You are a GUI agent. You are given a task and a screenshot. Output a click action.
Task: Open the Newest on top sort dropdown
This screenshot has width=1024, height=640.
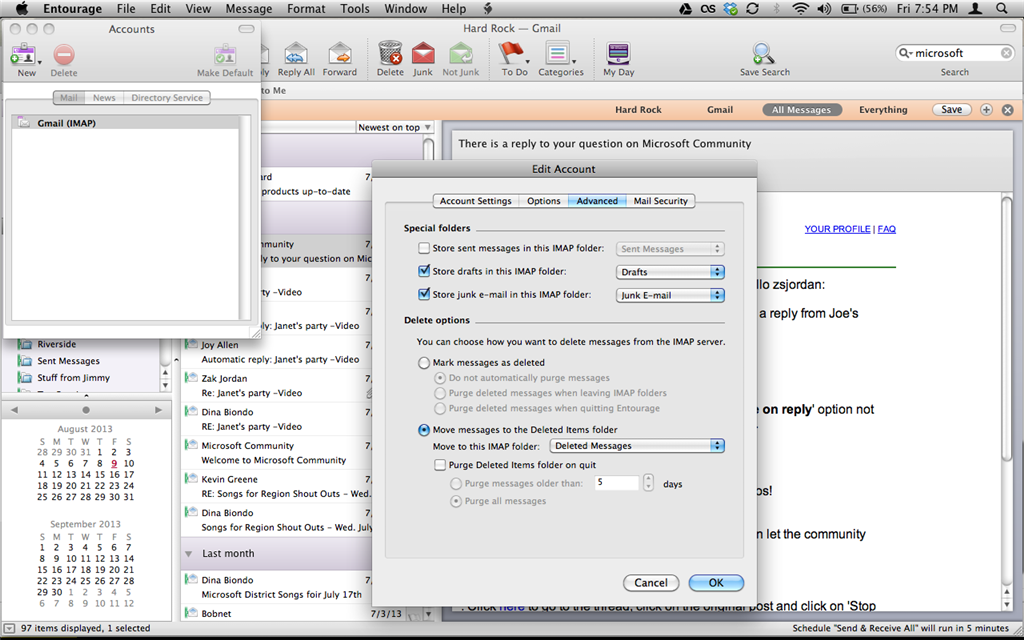coord(394,127)
